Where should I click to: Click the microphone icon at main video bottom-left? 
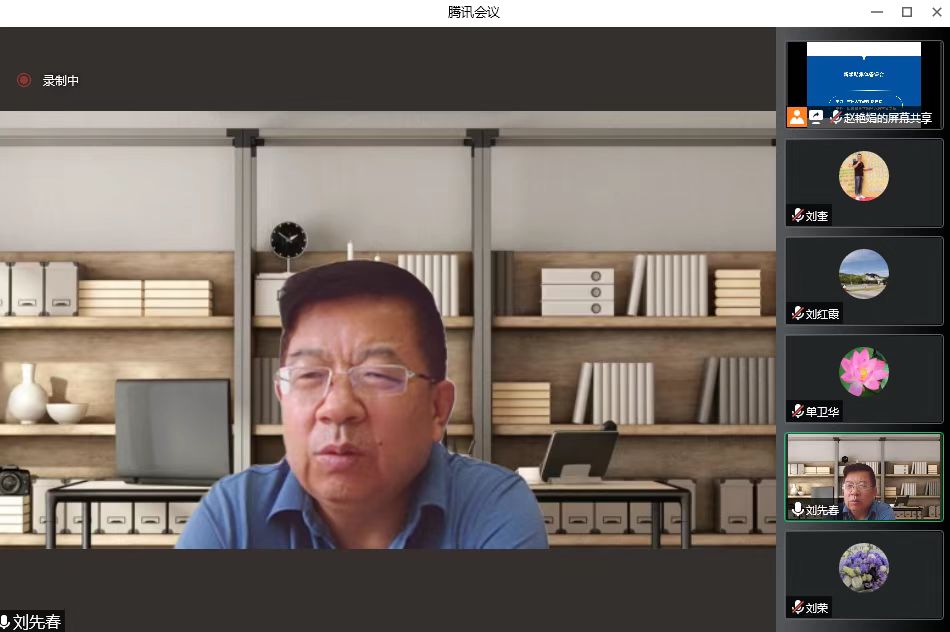(x=6, y=622)
